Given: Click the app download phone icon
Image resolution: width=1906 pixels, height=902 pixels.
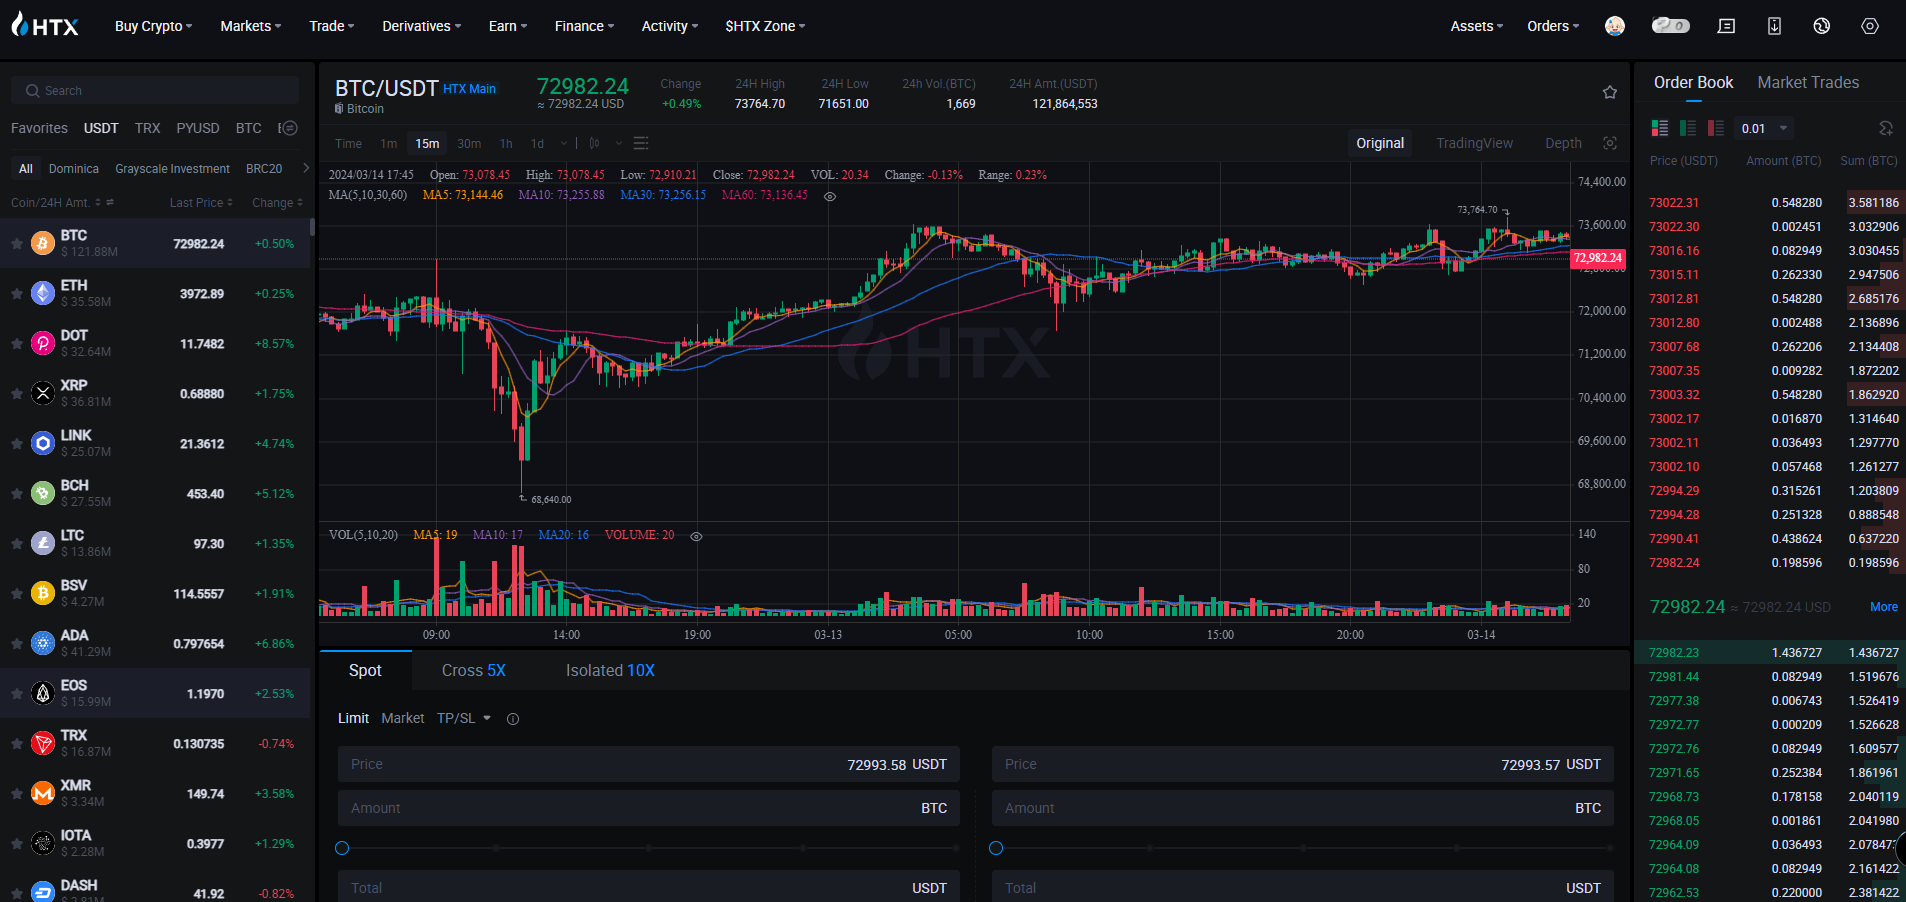Looking at the screenshot, I should pyautogui.click(x=1774, y=26).
